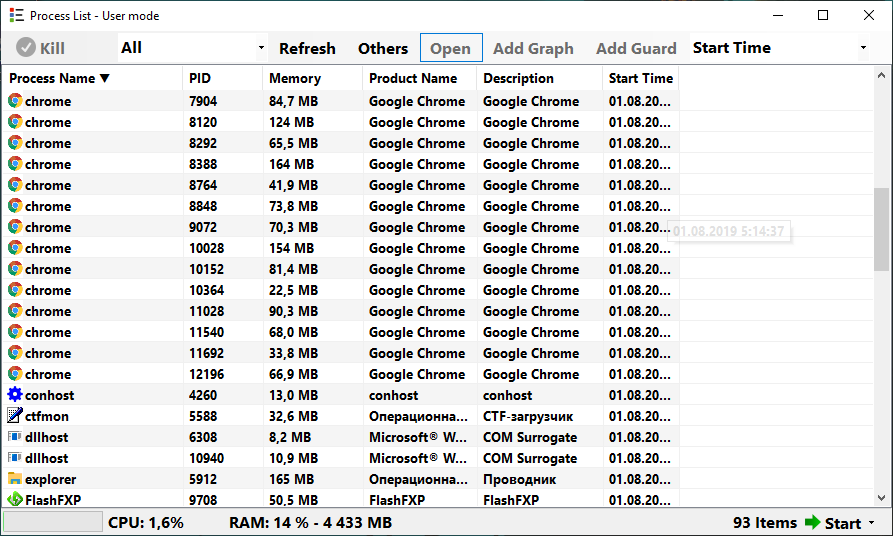Click Chrome icon of PID 8764 row
The image size is (893, 536).
click(15, 185)
